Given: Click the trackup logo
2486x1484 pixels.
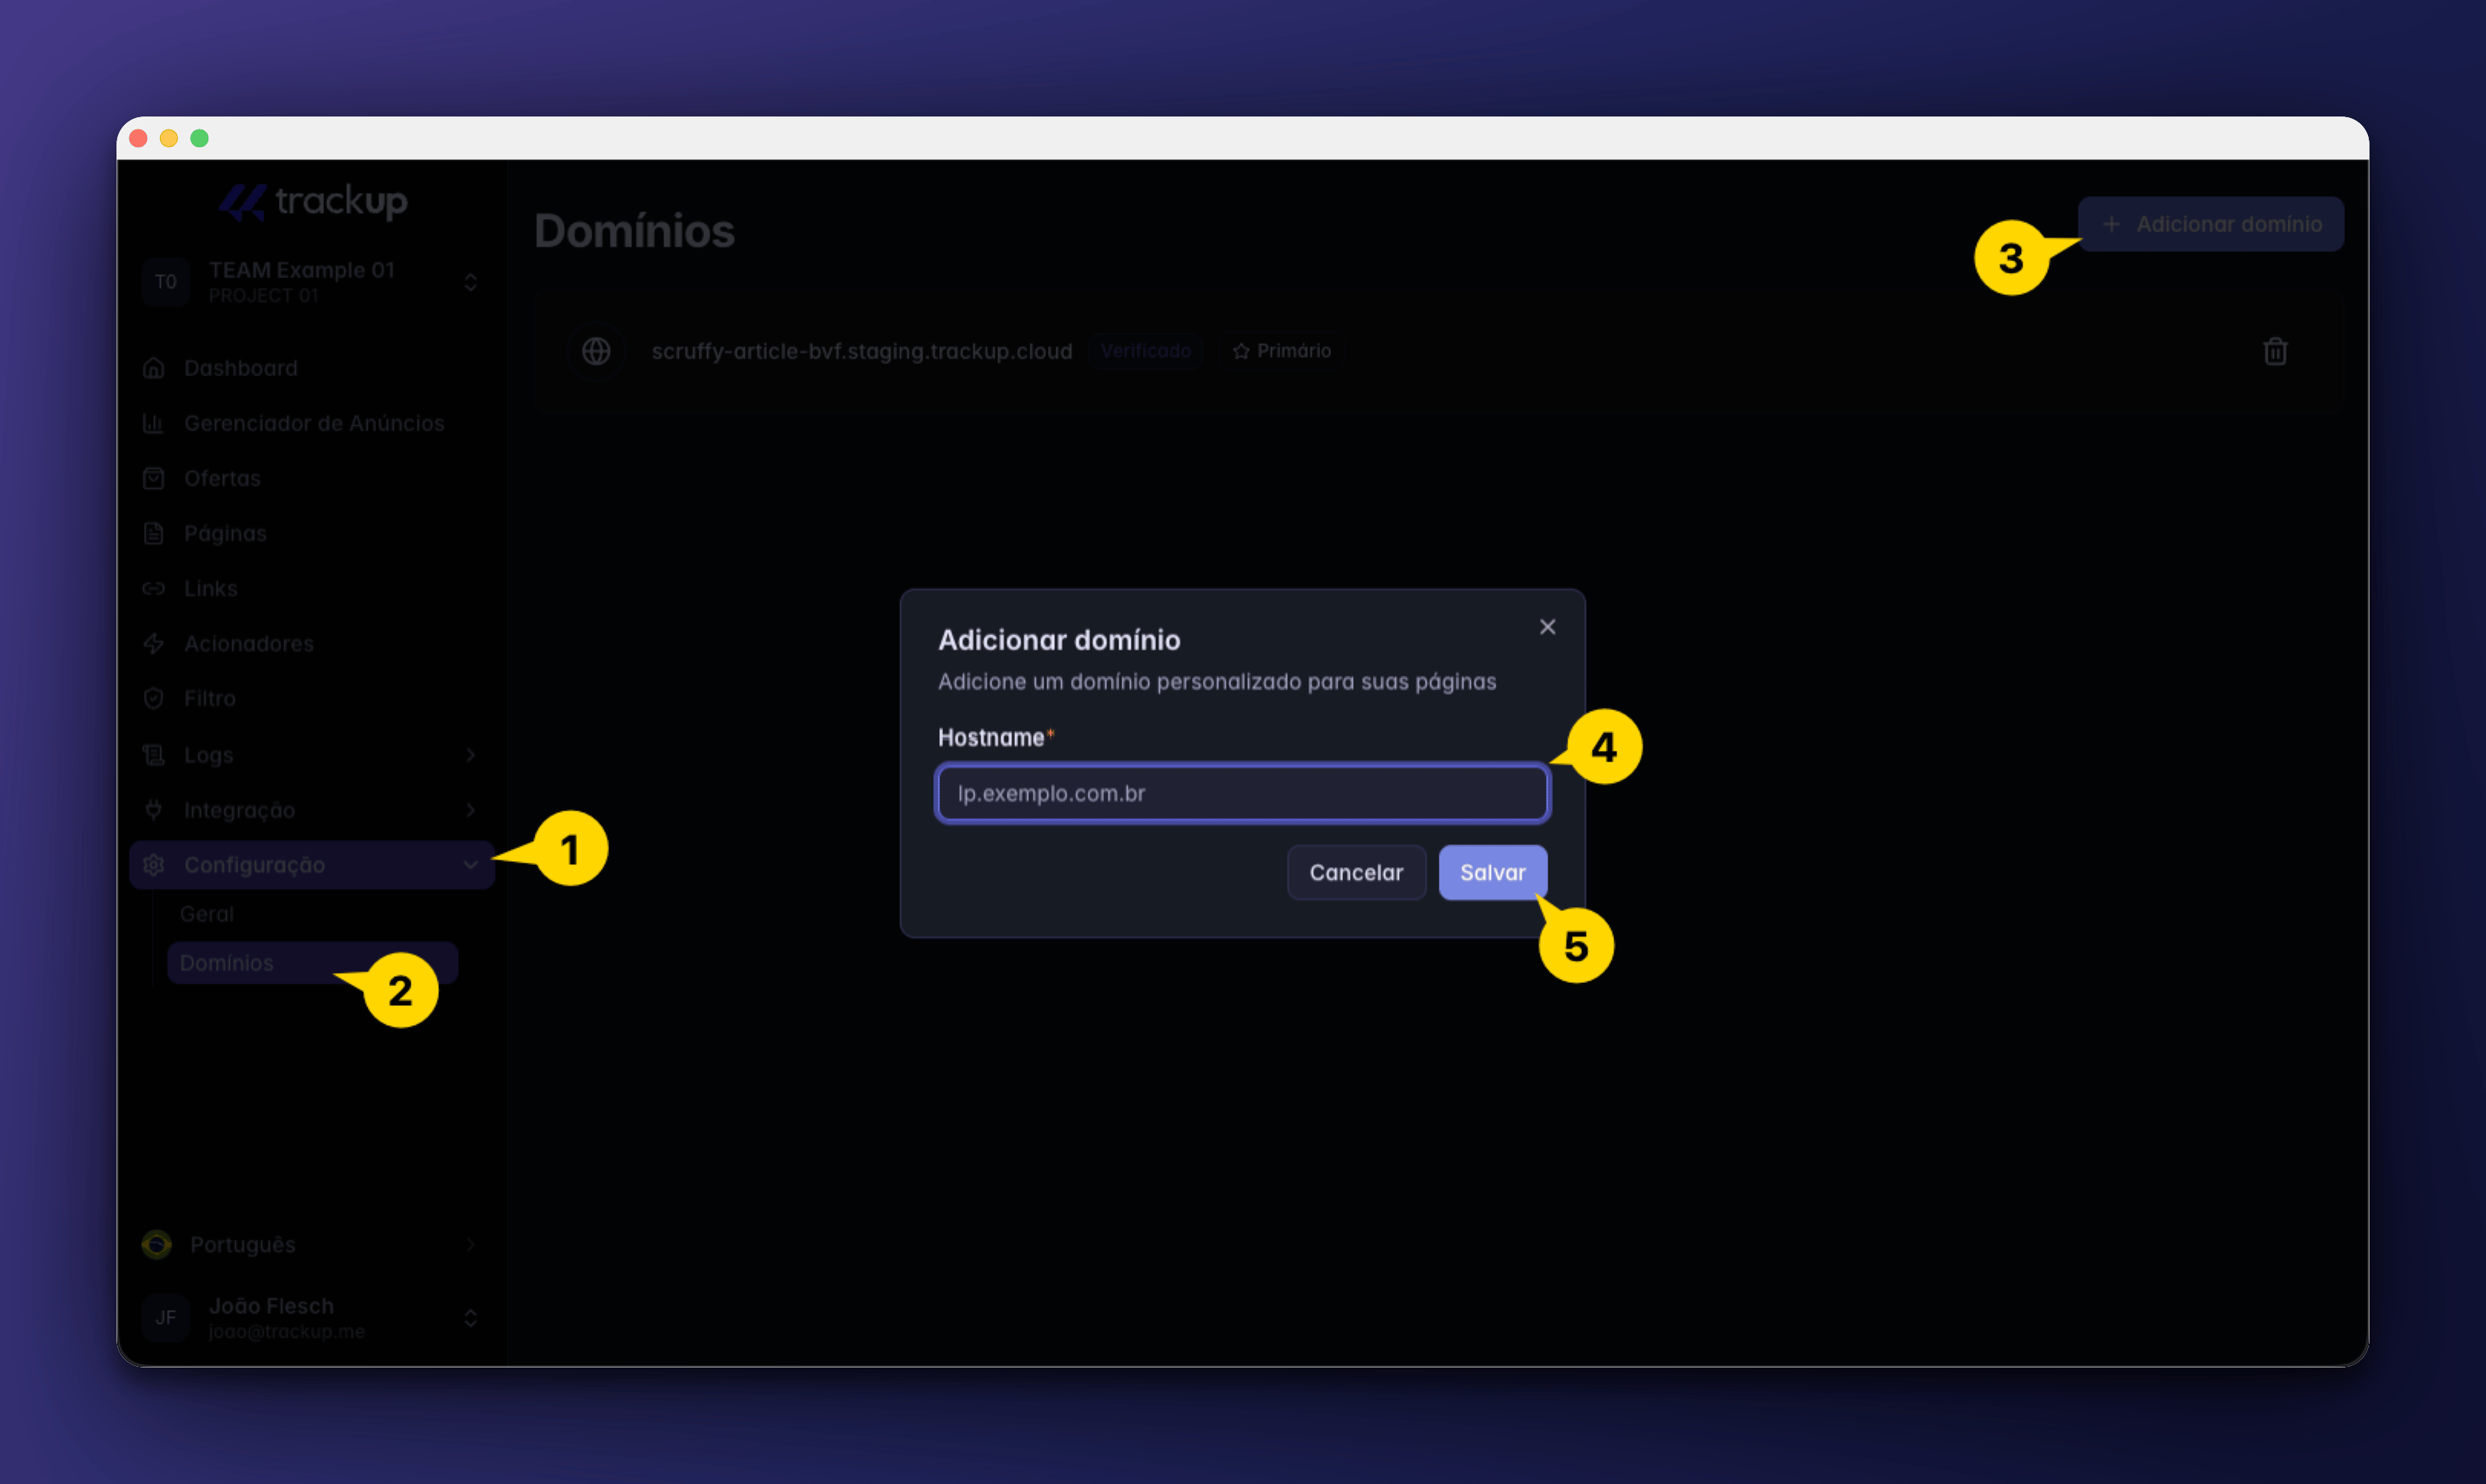Looking at the screenshot, I should click(313, 201).
